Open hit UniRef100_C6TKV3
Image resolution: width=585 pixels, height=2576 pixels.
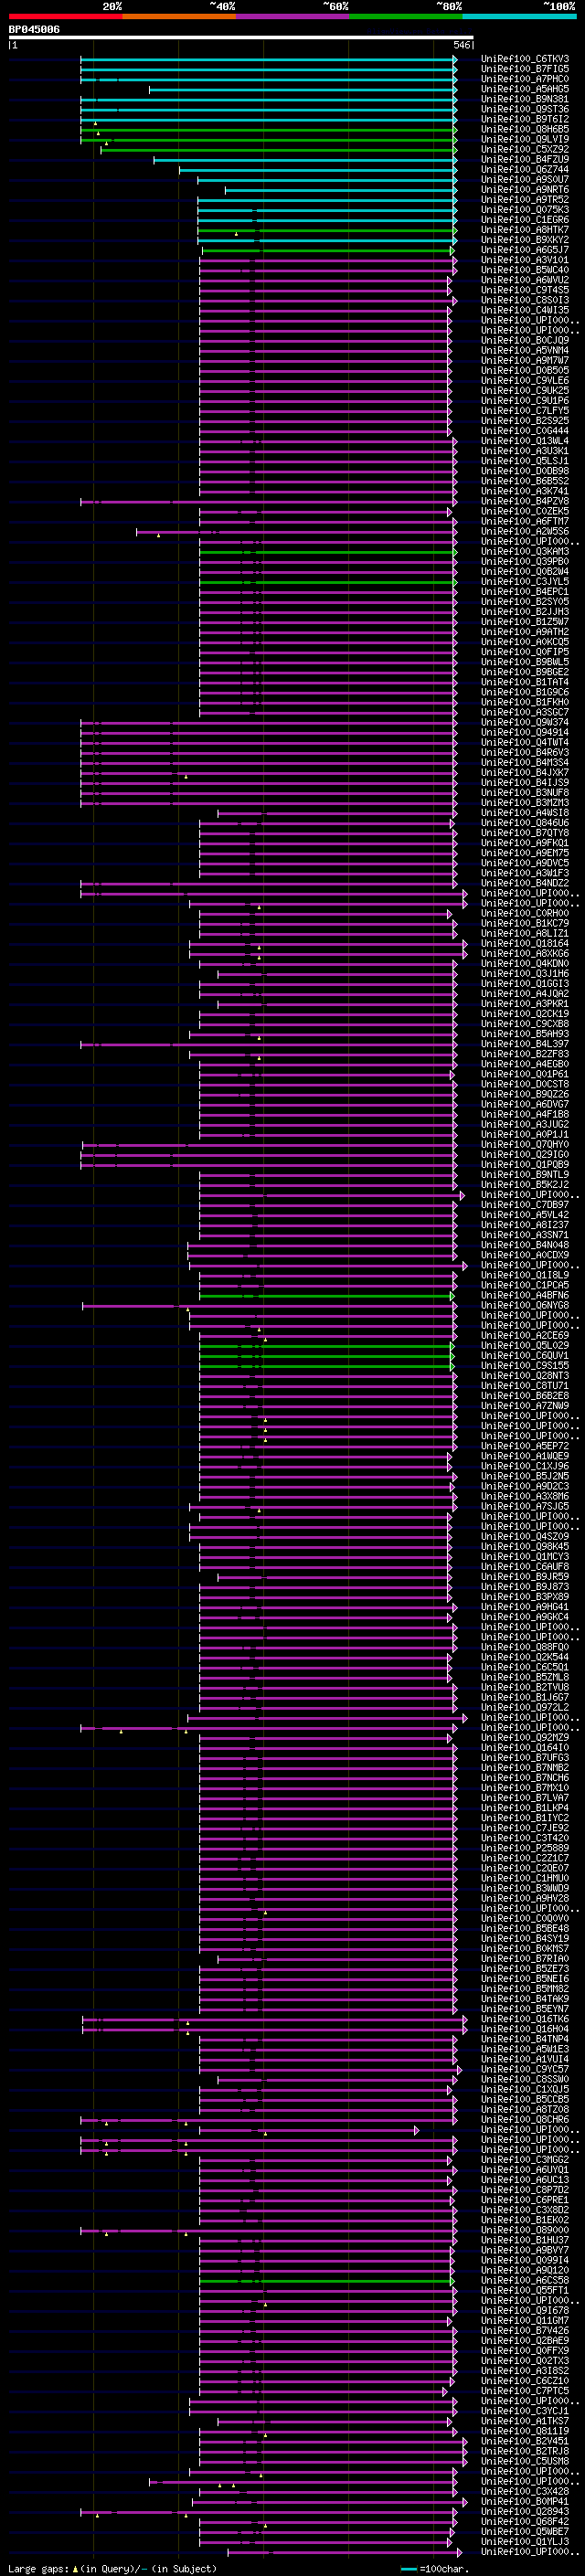click(x=525, y=59)
